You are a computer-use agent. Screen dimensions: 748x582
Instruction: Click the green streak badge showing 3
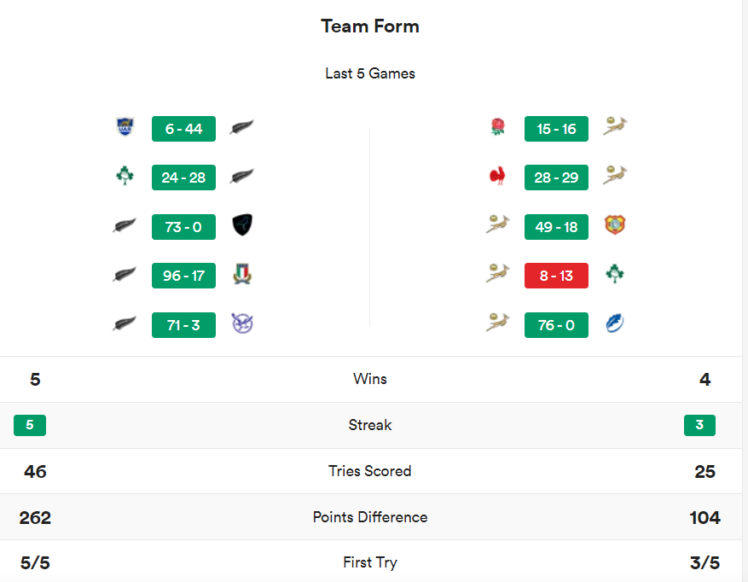click(699, 425)
